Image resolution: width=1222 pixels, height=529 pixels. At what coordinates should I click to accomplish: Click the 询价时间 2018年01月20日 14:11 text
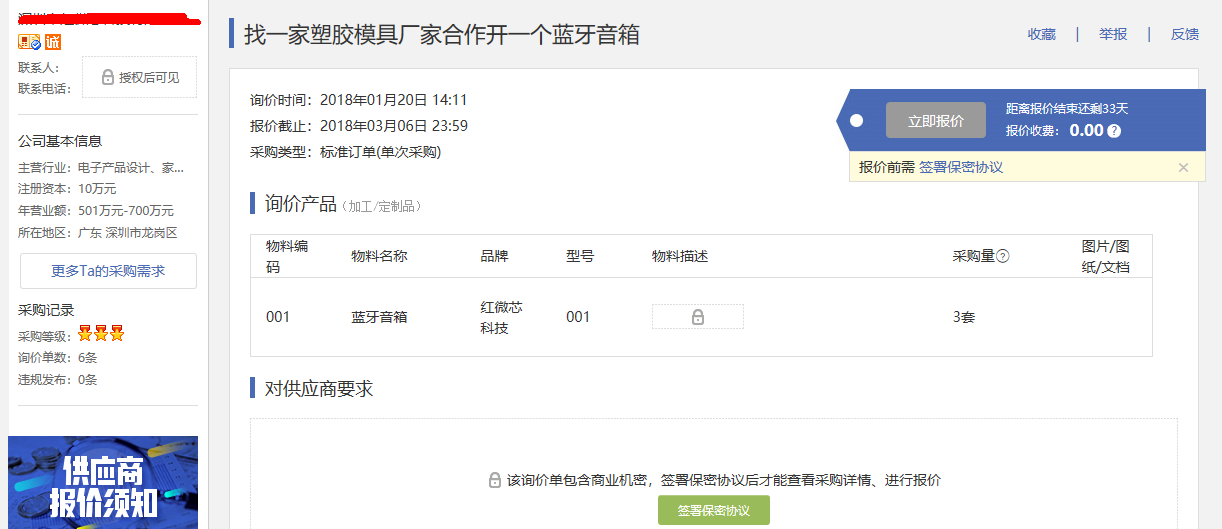(359, 100)
